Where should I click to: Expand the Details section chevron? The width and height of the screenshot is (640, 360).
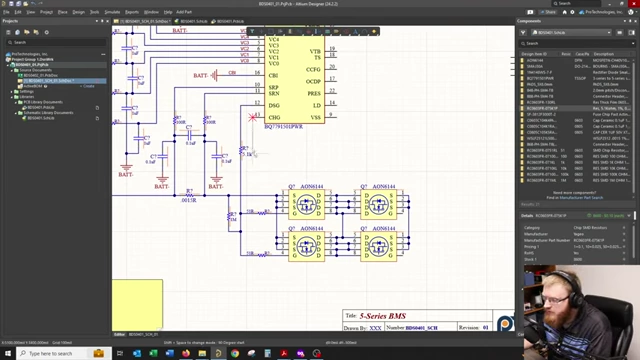629,216
